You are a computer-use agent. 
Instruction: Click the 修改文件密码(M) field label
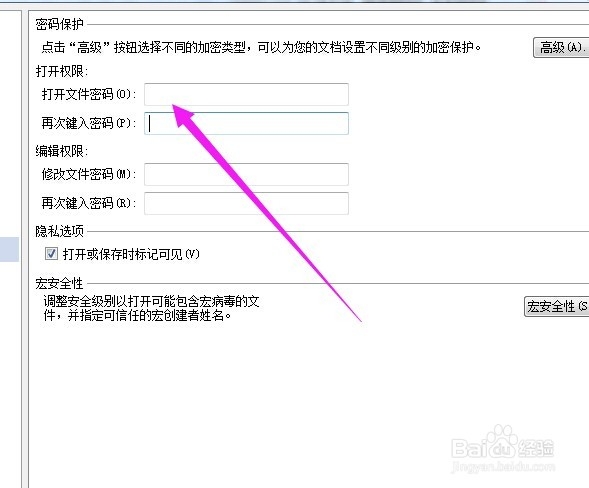click(89, 174)
